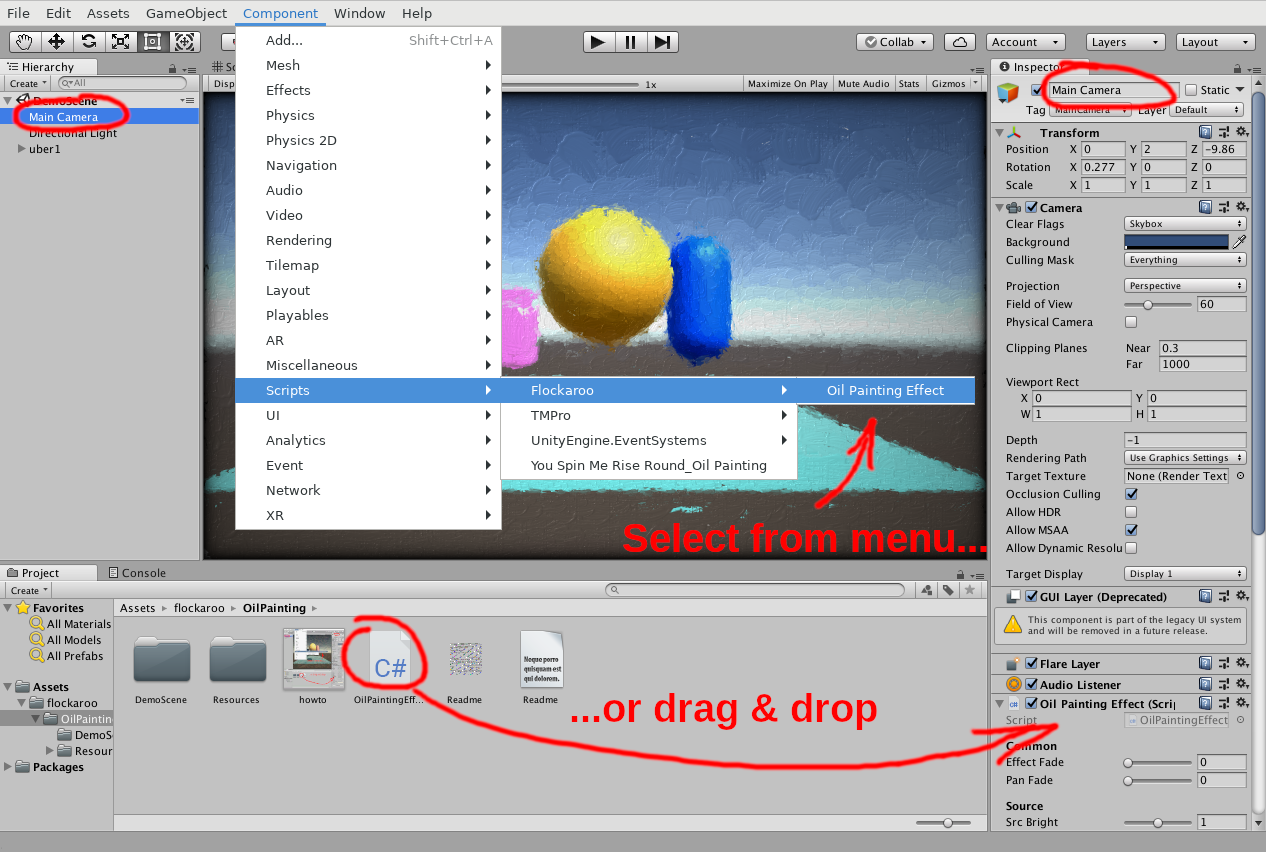
Task: Open the Projection Perspective dropdown
Action: coord(1185,286)
